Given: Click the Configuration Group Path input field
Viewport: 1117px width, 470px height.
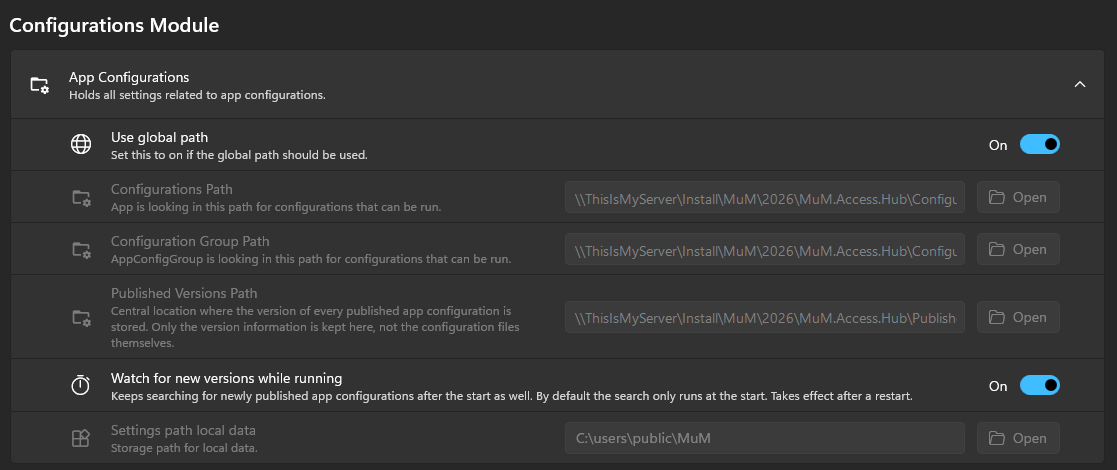Looking at the screenshot, I should [x=765, y=249].
